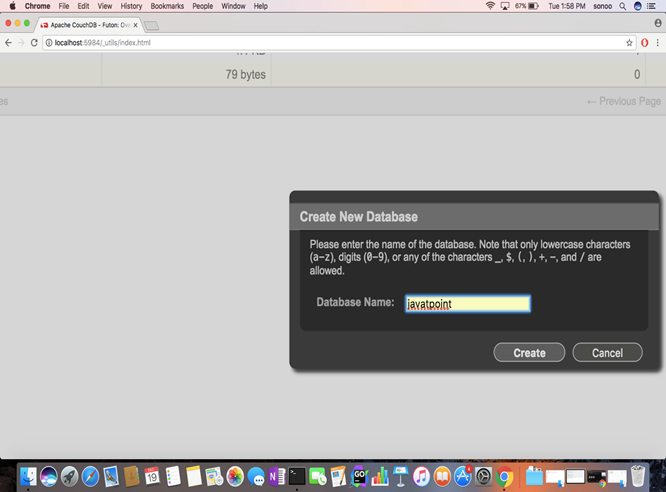Viewport: 666px width, 492px height.
Task: Click the browser forward arrow
Action: (21, 42)
